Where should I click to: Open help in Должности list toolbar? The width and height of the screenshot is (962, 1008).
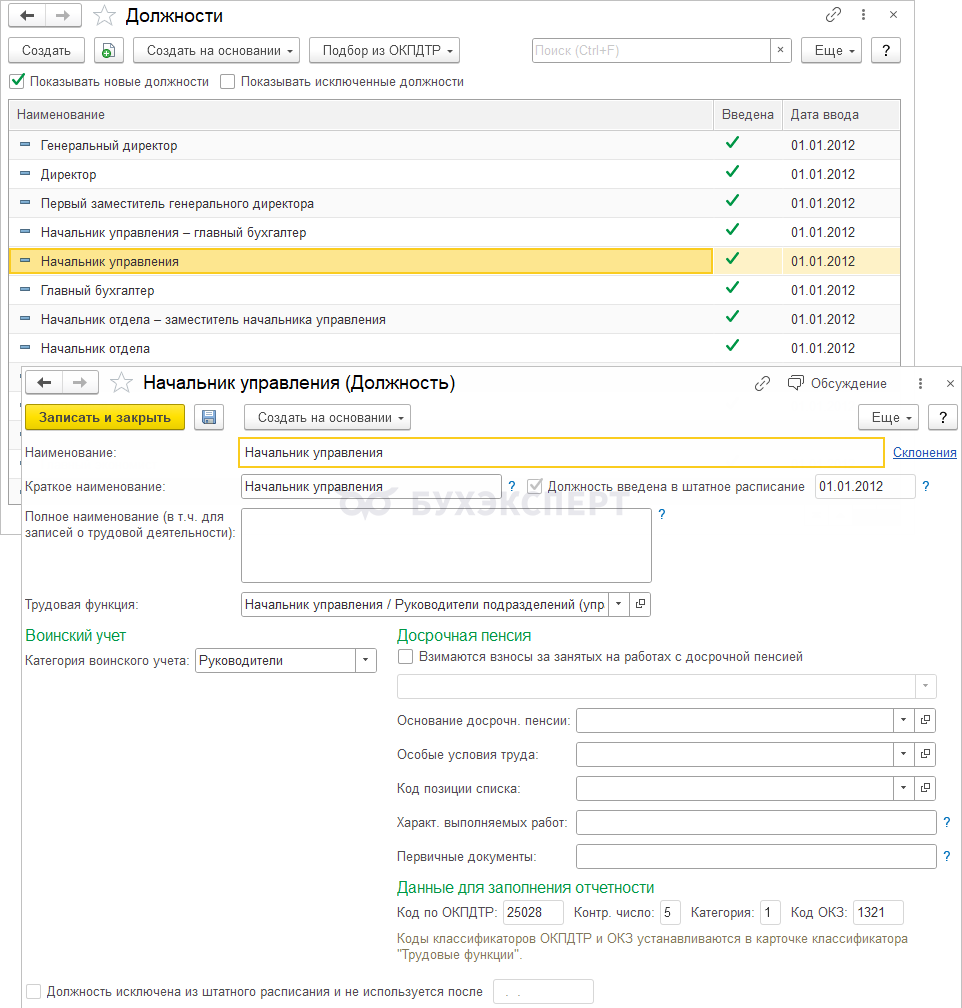(x=886, y=50)
